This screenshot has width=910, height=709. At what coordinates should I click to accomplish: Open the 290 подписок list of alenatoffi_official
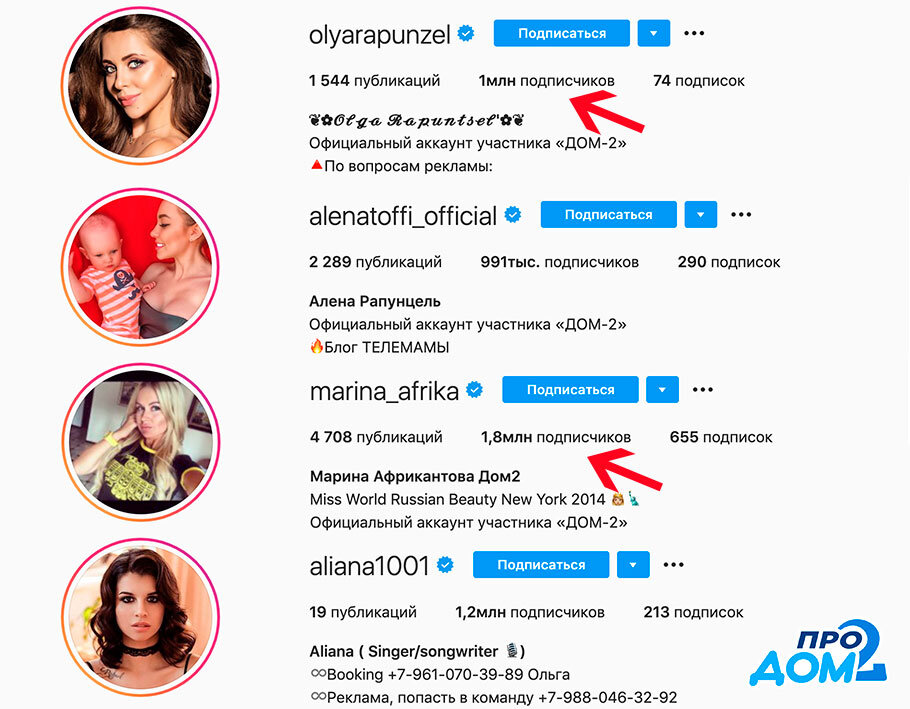click(729, 262)
